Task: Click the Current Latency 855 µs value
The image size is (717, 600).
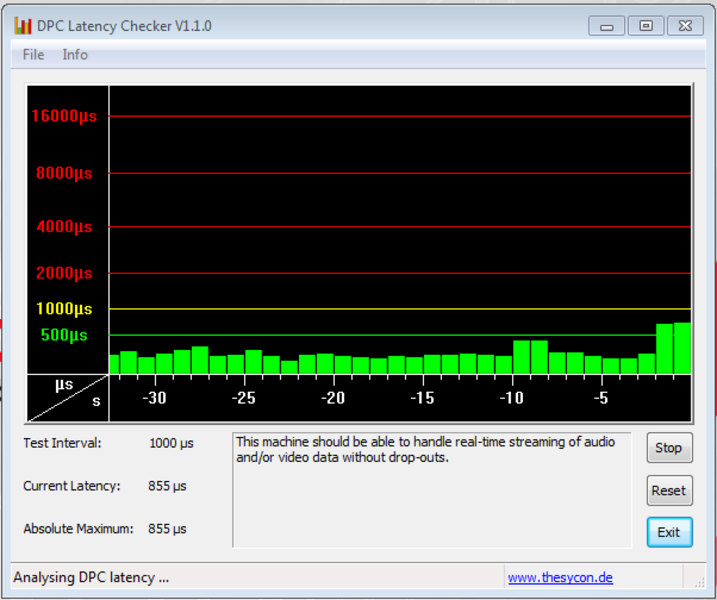Action: pyautogui.click(x=167, y=486)
